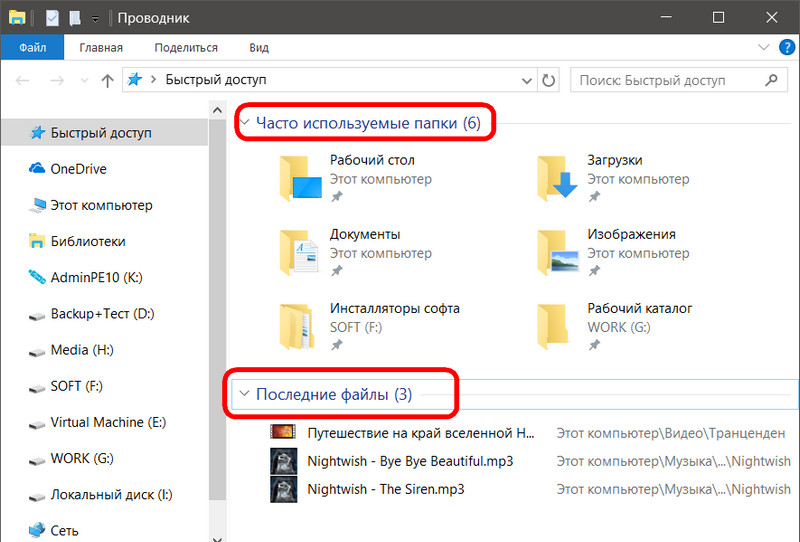Click the Изображения folder name

click(631, 234)
